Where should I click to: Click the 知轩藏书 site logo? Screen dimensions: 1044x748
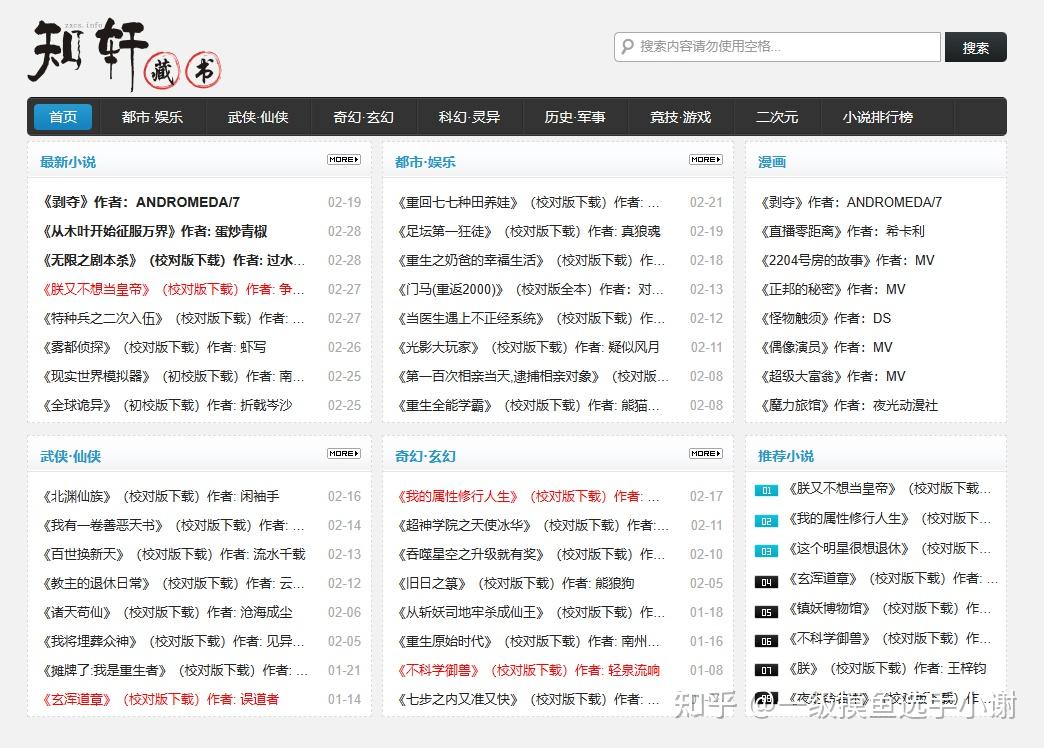(125, 55)
